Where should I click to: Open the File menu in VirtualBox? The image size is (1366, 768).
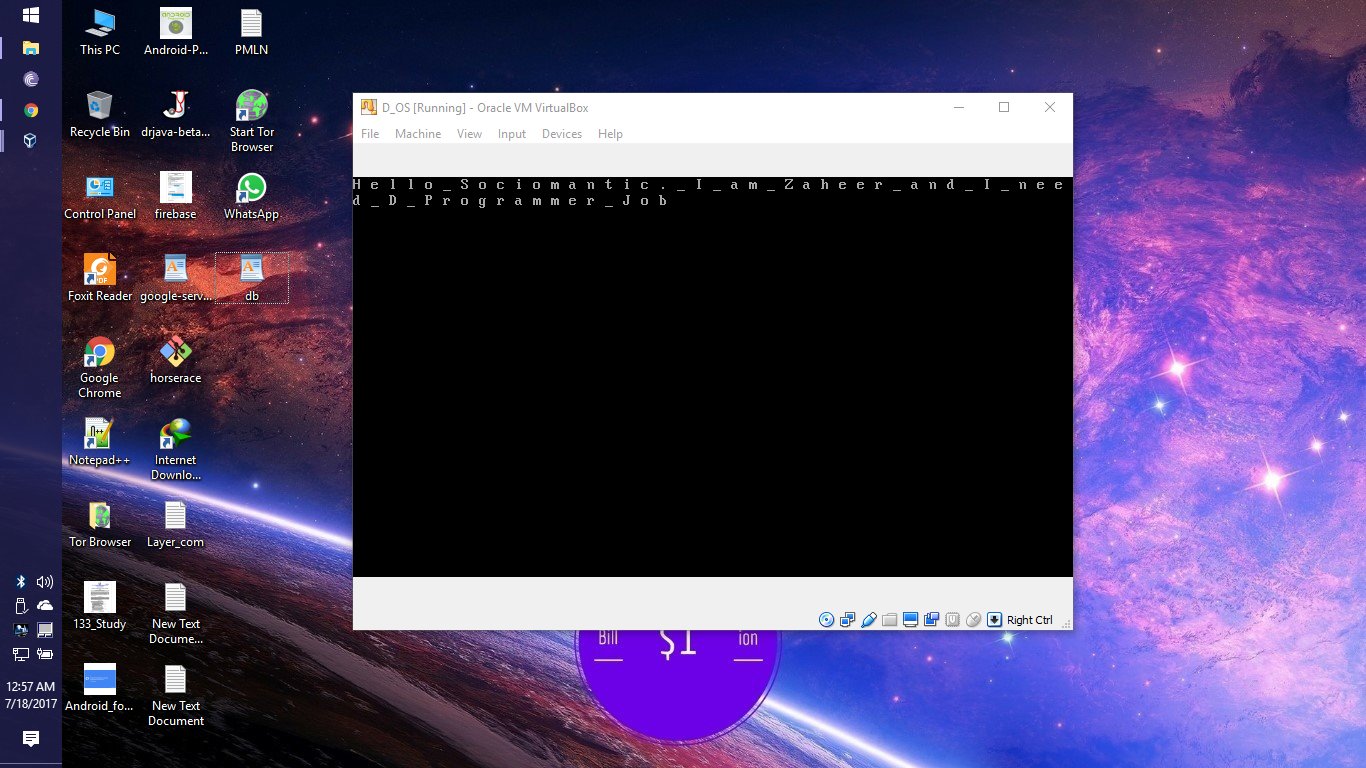click(370, 134)
